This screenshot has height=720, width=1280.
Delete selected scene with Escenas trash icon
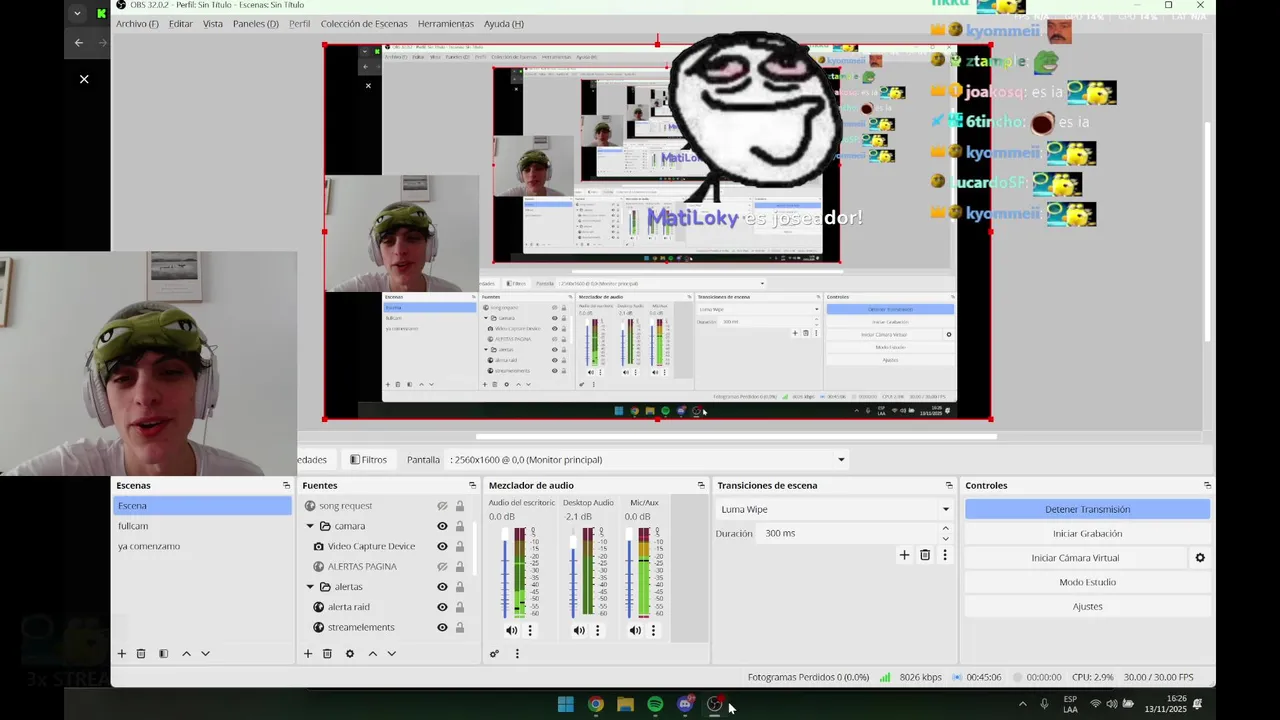pyautogui.click(x=141, y=654)
